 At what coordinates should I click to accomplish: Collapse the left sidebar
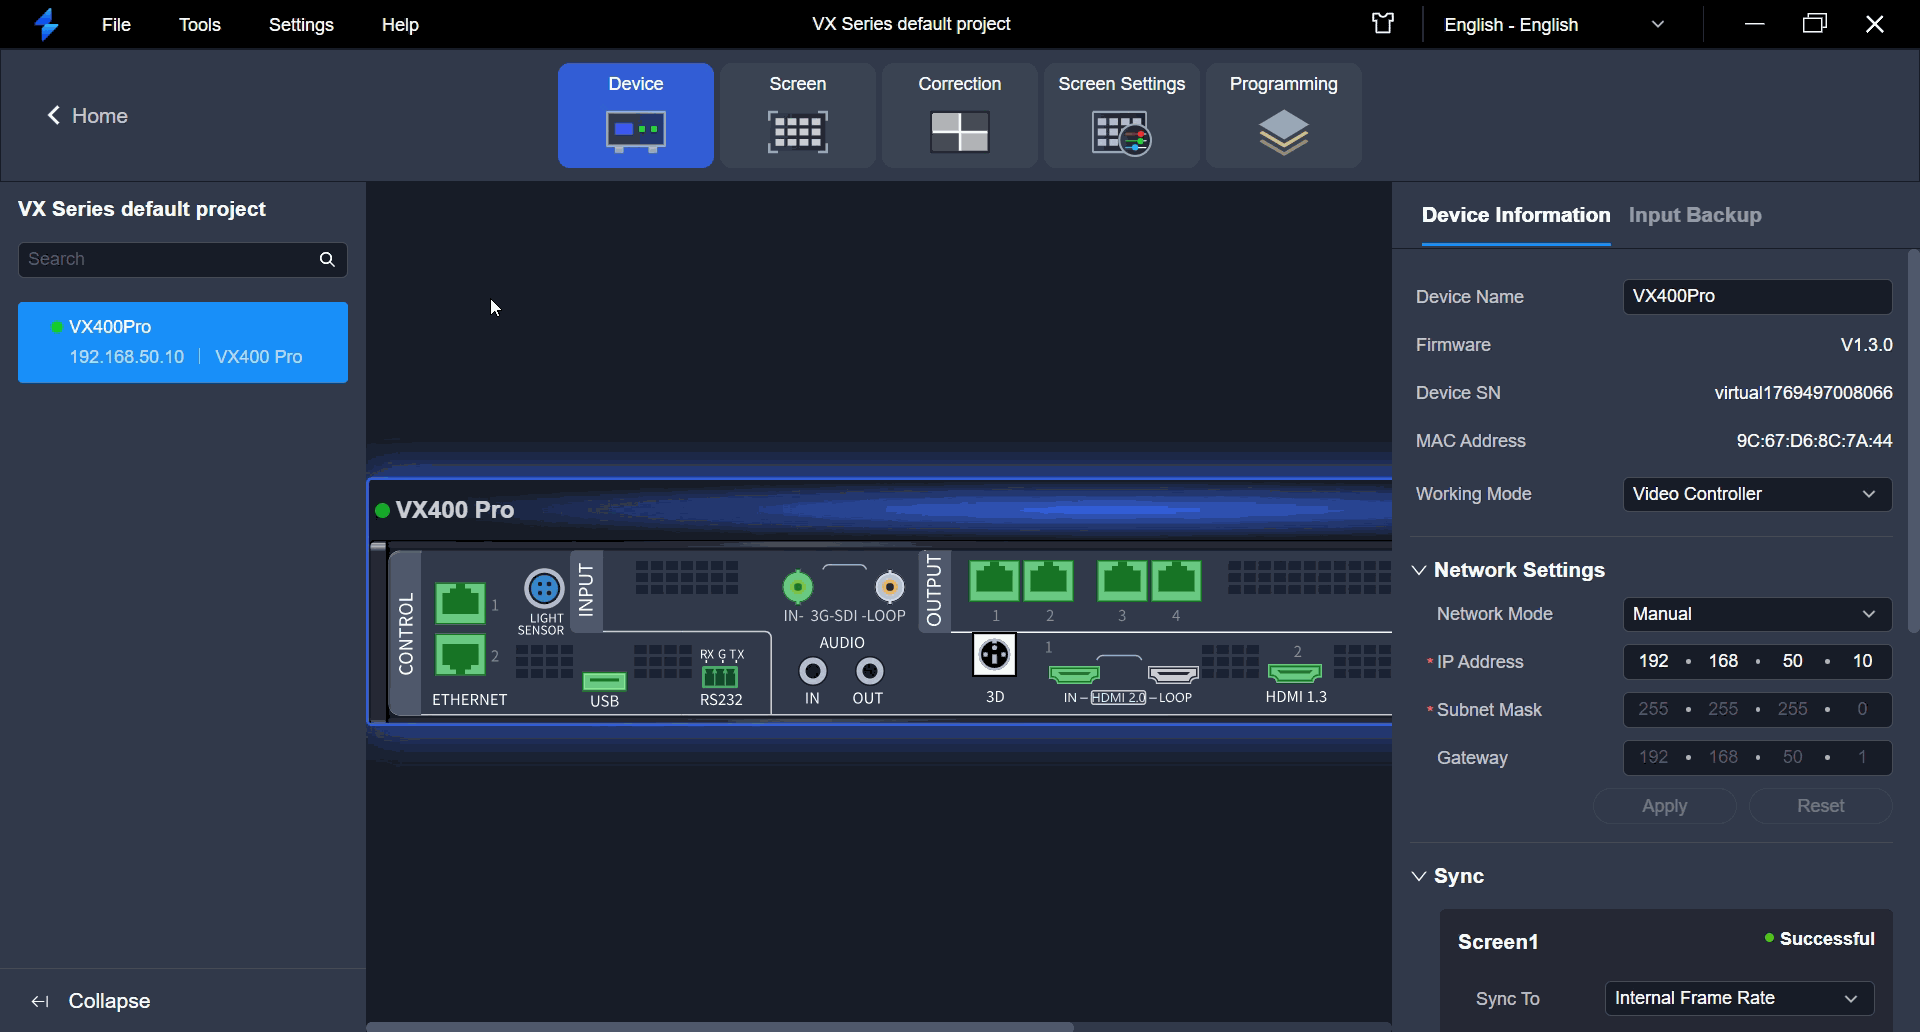[x=90, y=1002]
